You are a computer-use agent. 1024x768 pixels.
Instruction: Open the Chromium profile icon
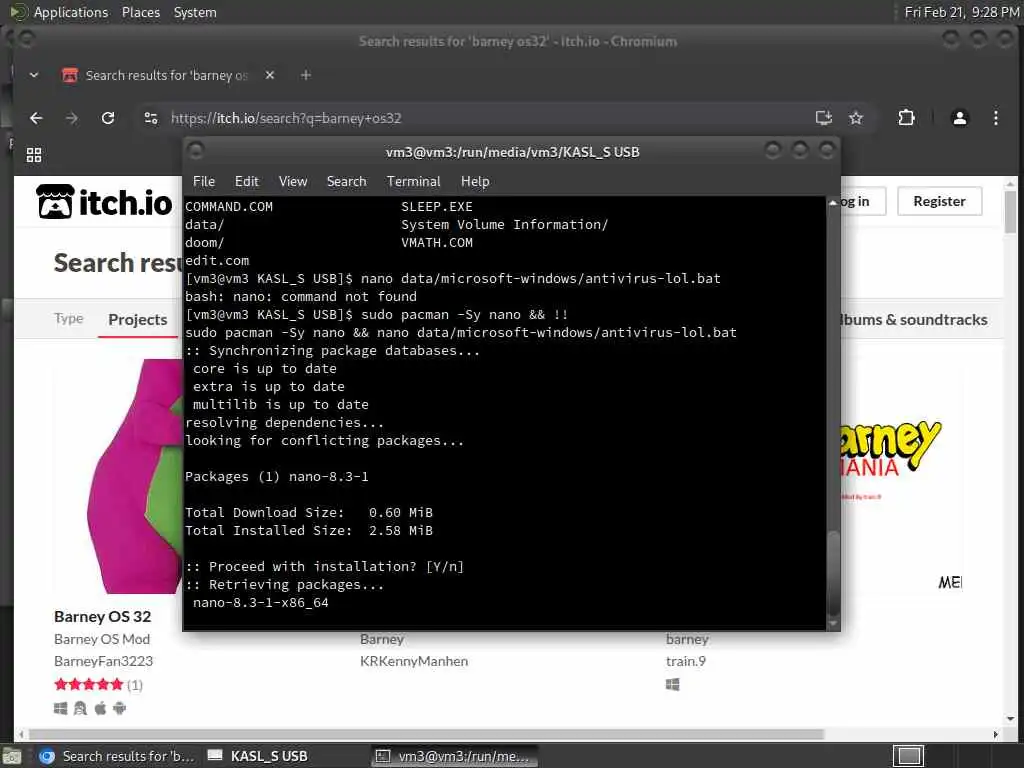(959, 118)
